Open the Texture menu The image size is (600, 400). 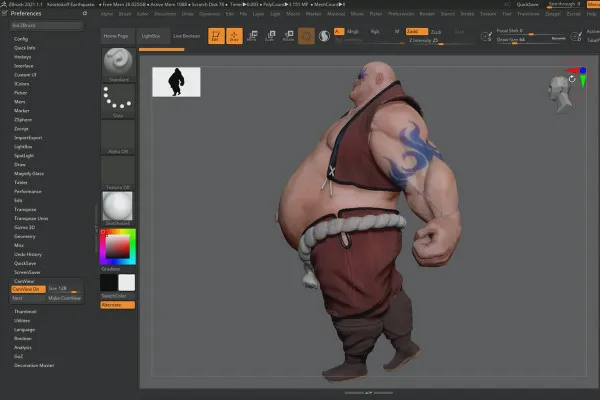[488, 14]
